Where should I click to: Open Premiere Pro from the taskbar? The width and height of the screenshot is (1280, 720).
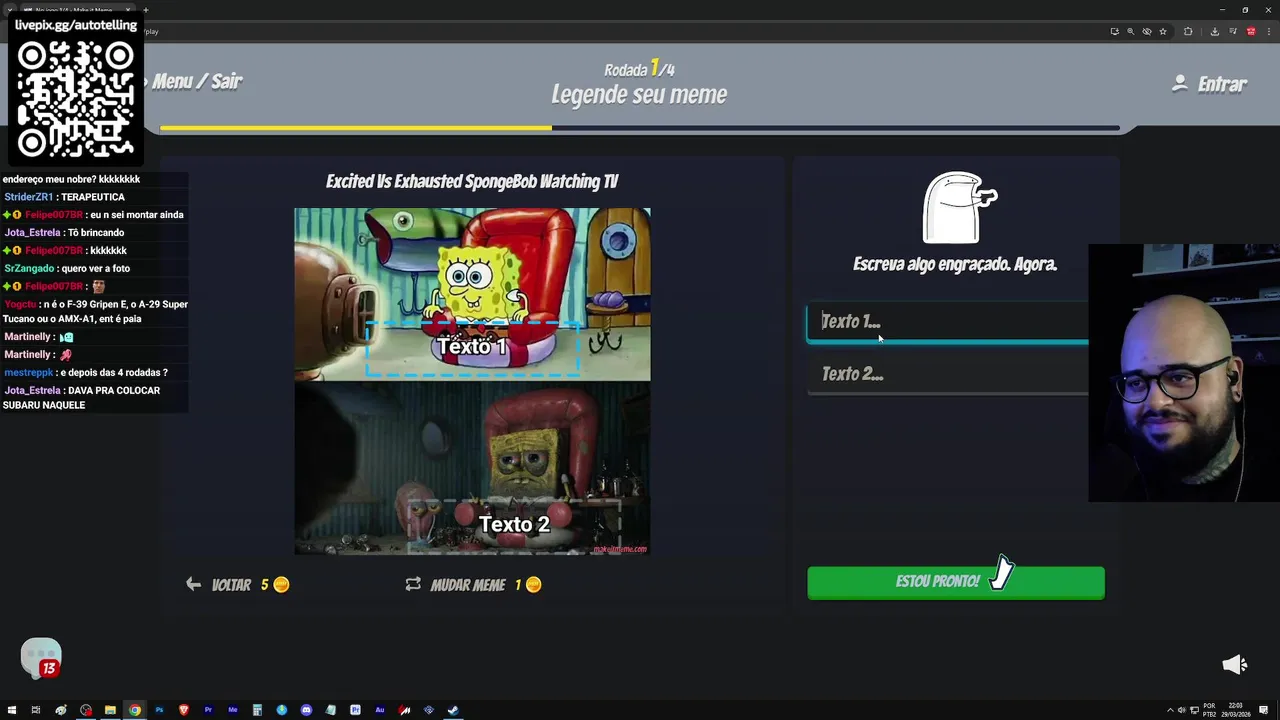click(208, 710)
